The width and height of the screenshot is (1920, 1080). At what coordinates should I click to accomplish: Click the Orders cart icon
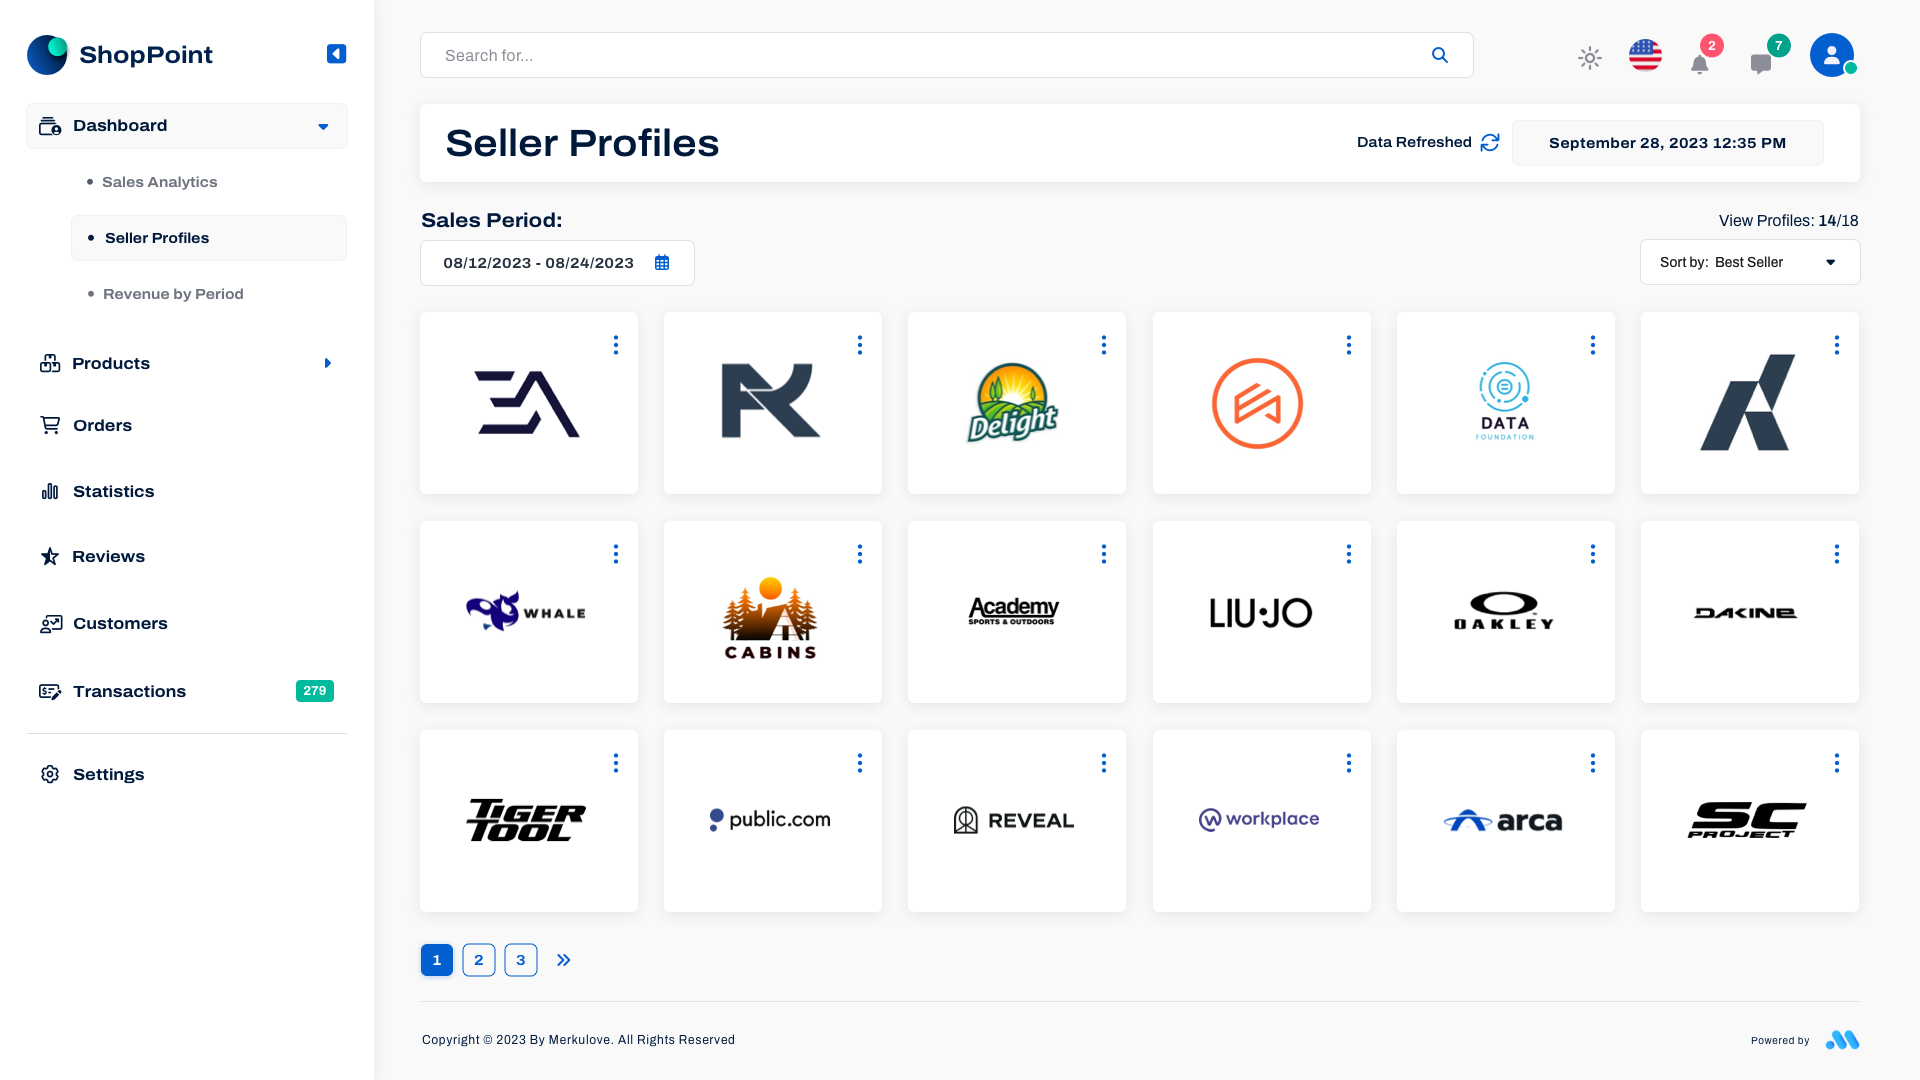[50, 425]
